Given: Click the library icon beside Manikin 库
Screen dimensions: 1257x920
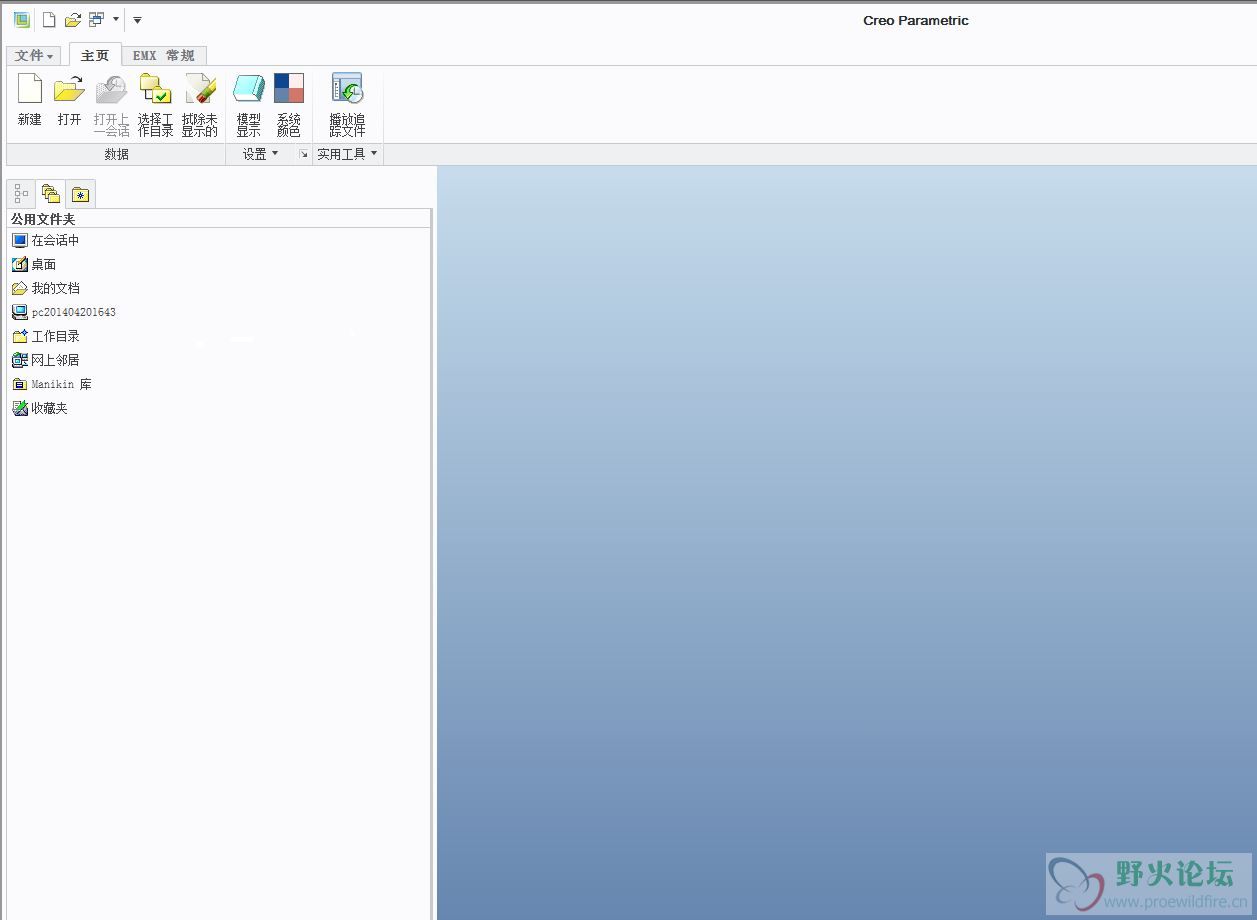Looking at the screenshot, I should (x=20, y=384).
